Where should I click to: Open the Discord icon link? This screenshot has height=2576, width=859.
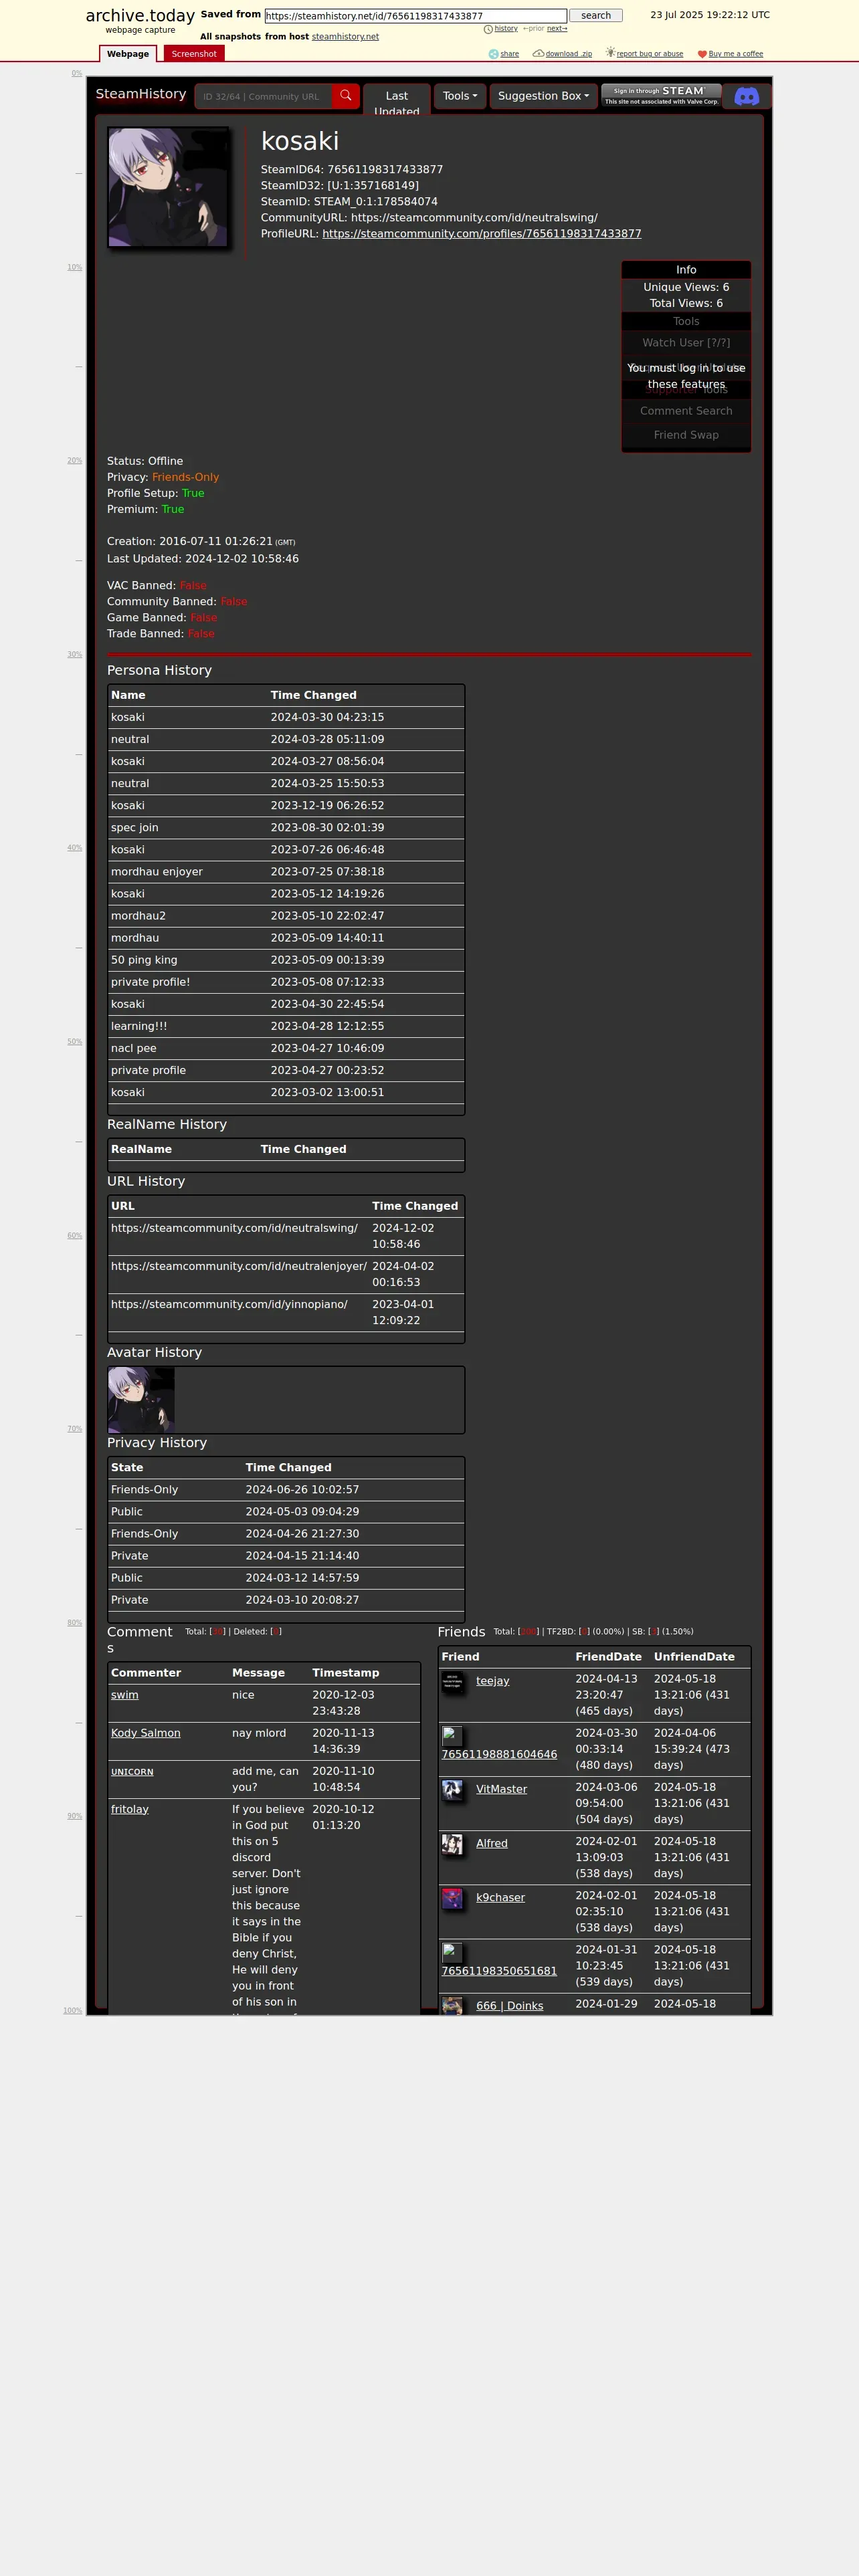(x=747, y=97)
